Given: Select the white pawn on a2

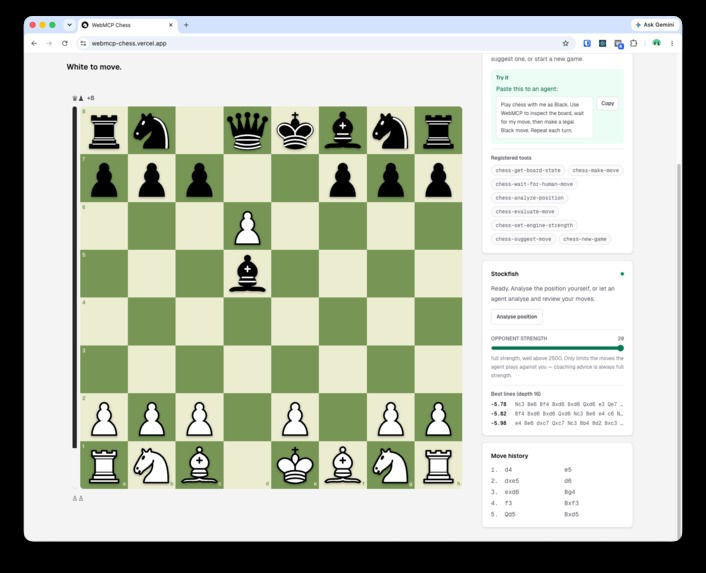Looking at the screenshot, I should tap(104, 419).
